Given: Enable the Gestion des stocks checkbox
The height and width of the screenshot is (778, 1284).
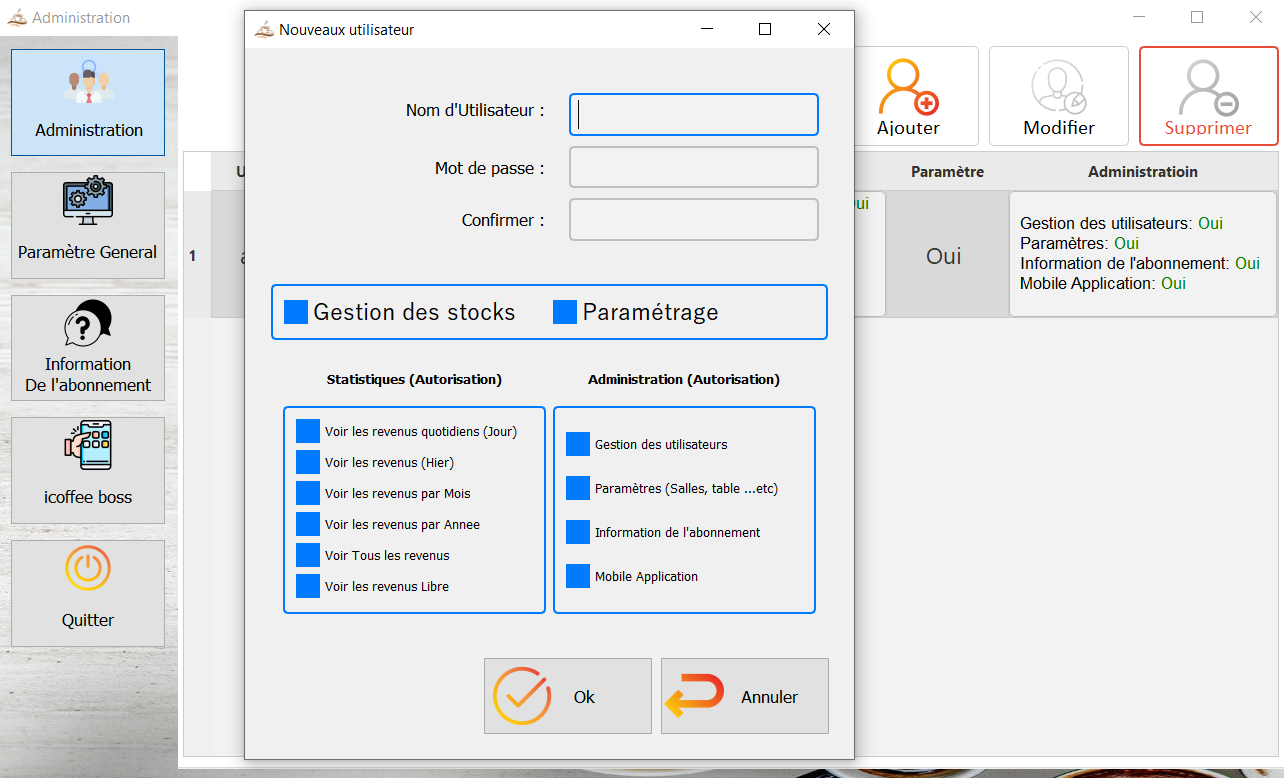Looking at the screenshot, I should 296,312.
